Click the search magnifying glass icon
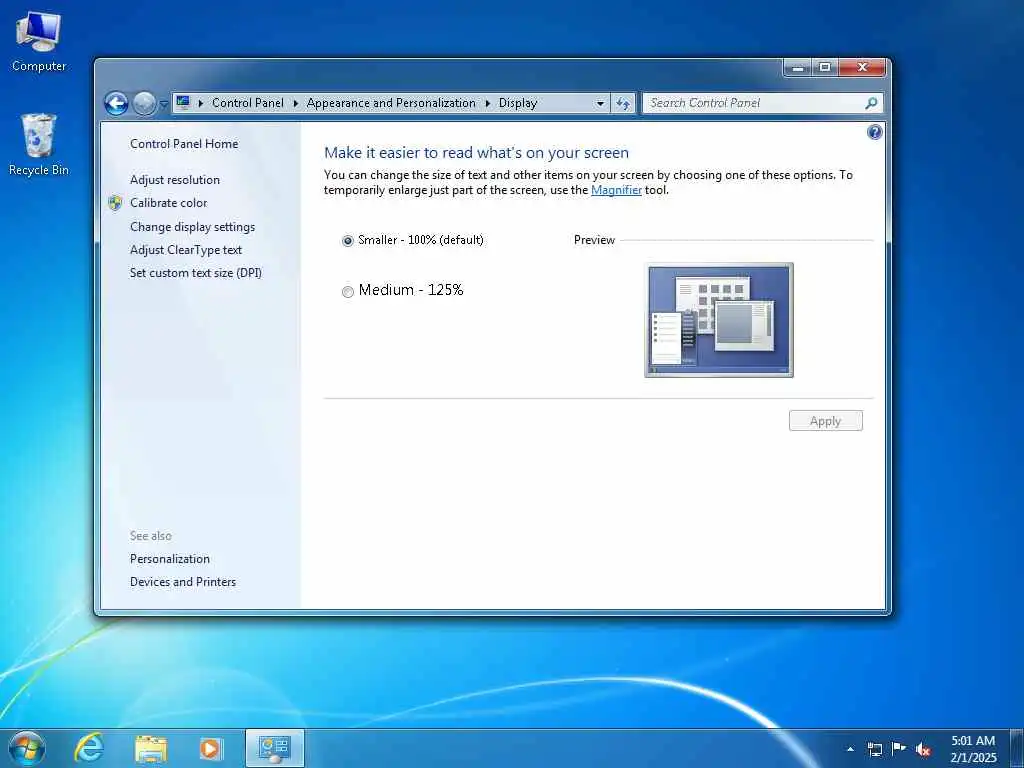The width and height of the screenshot is (1024, 768). [871, 103]
